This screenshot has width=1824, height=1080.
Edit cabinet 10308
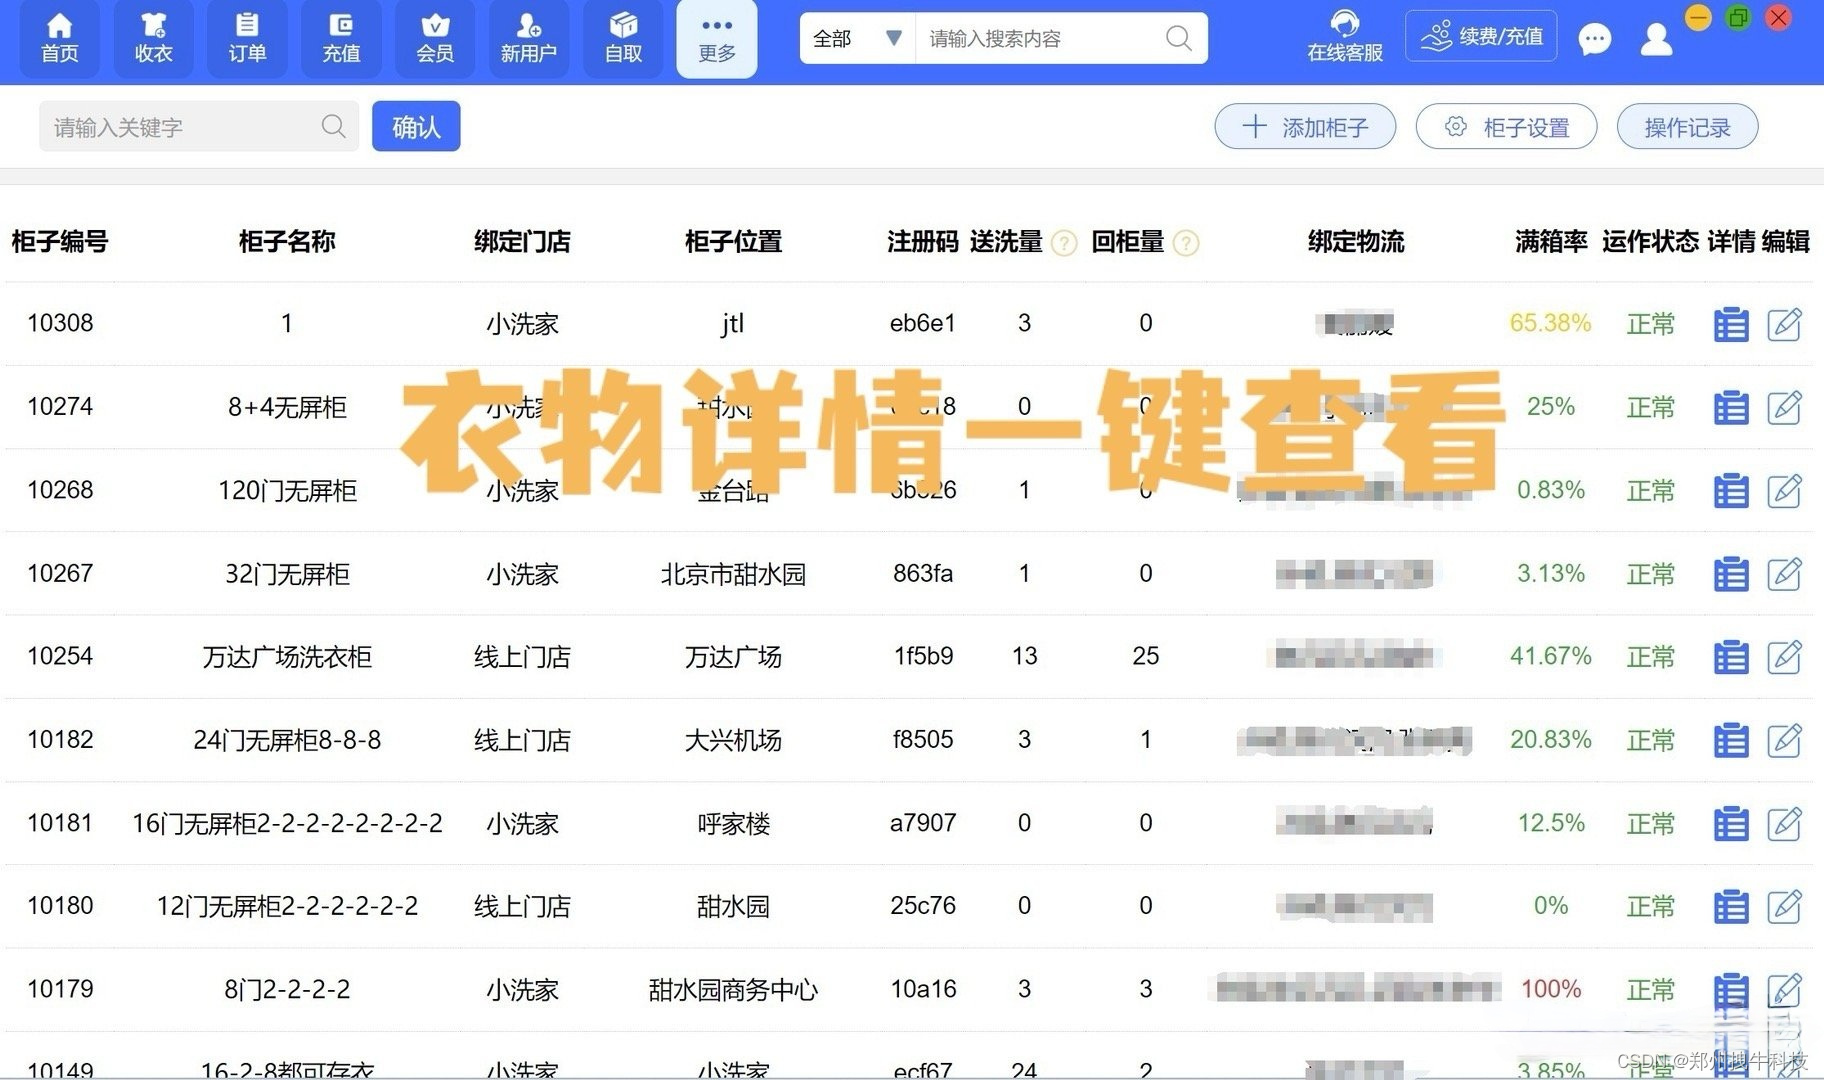[x=1785, y=324]
